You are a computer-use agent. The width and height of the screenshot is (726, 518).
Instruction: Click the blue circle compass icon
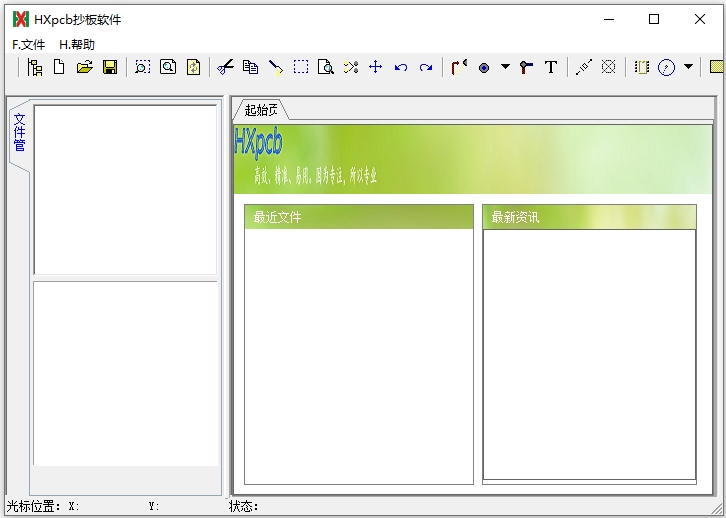(x=666, y=68)
